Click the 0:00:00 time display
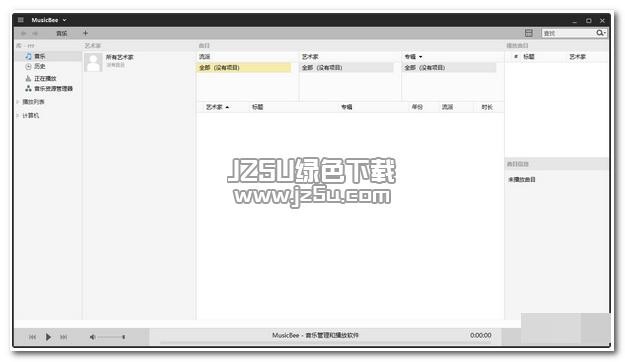The image size is (625, 362). (x=481, y=335)
